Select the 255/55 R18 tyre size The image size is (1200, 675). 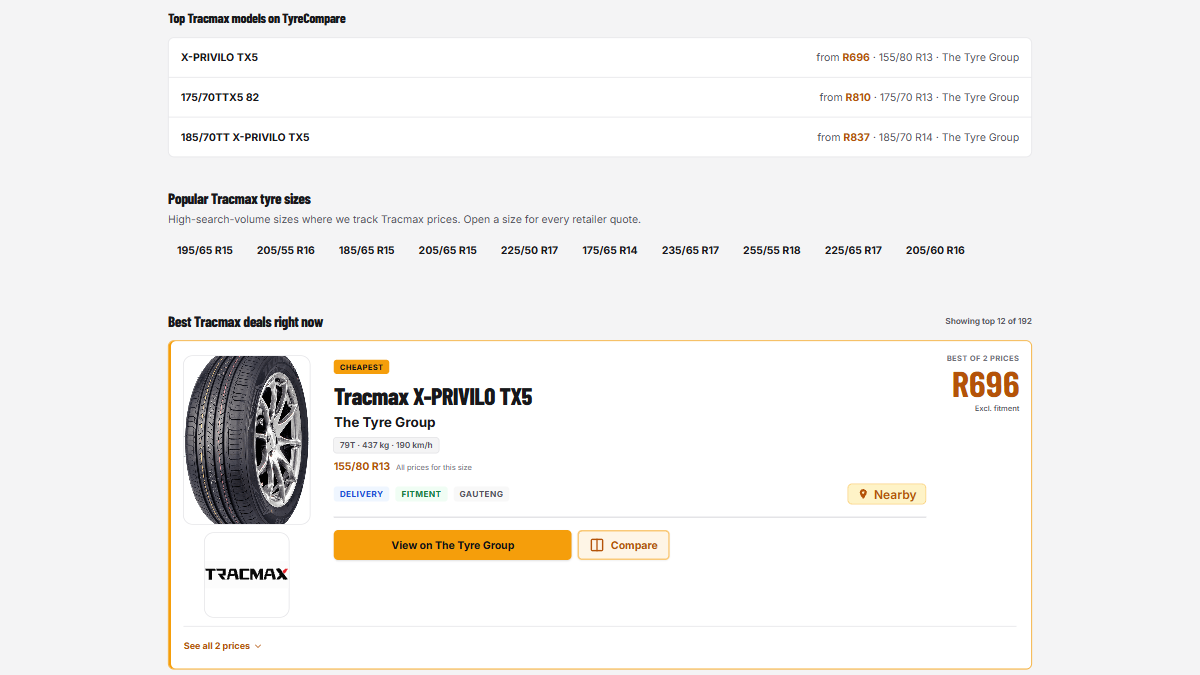point(772,250)
